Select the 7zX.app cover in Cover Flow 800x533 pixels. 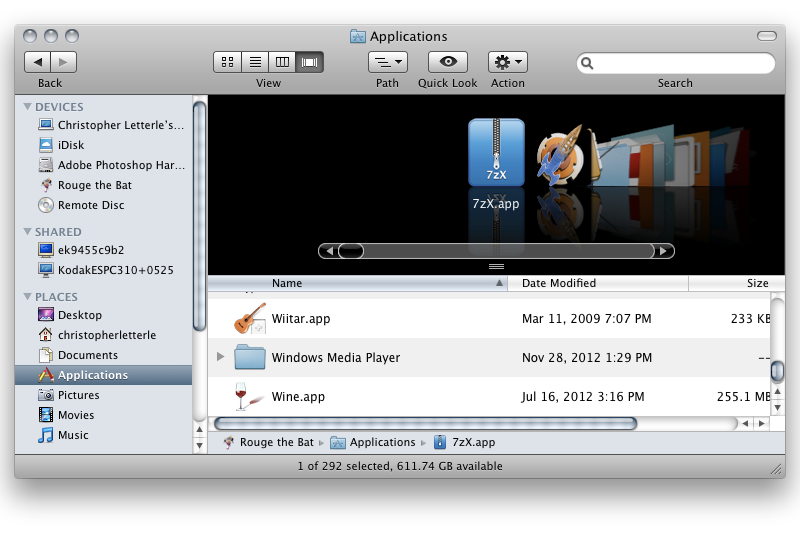[496, 153]
